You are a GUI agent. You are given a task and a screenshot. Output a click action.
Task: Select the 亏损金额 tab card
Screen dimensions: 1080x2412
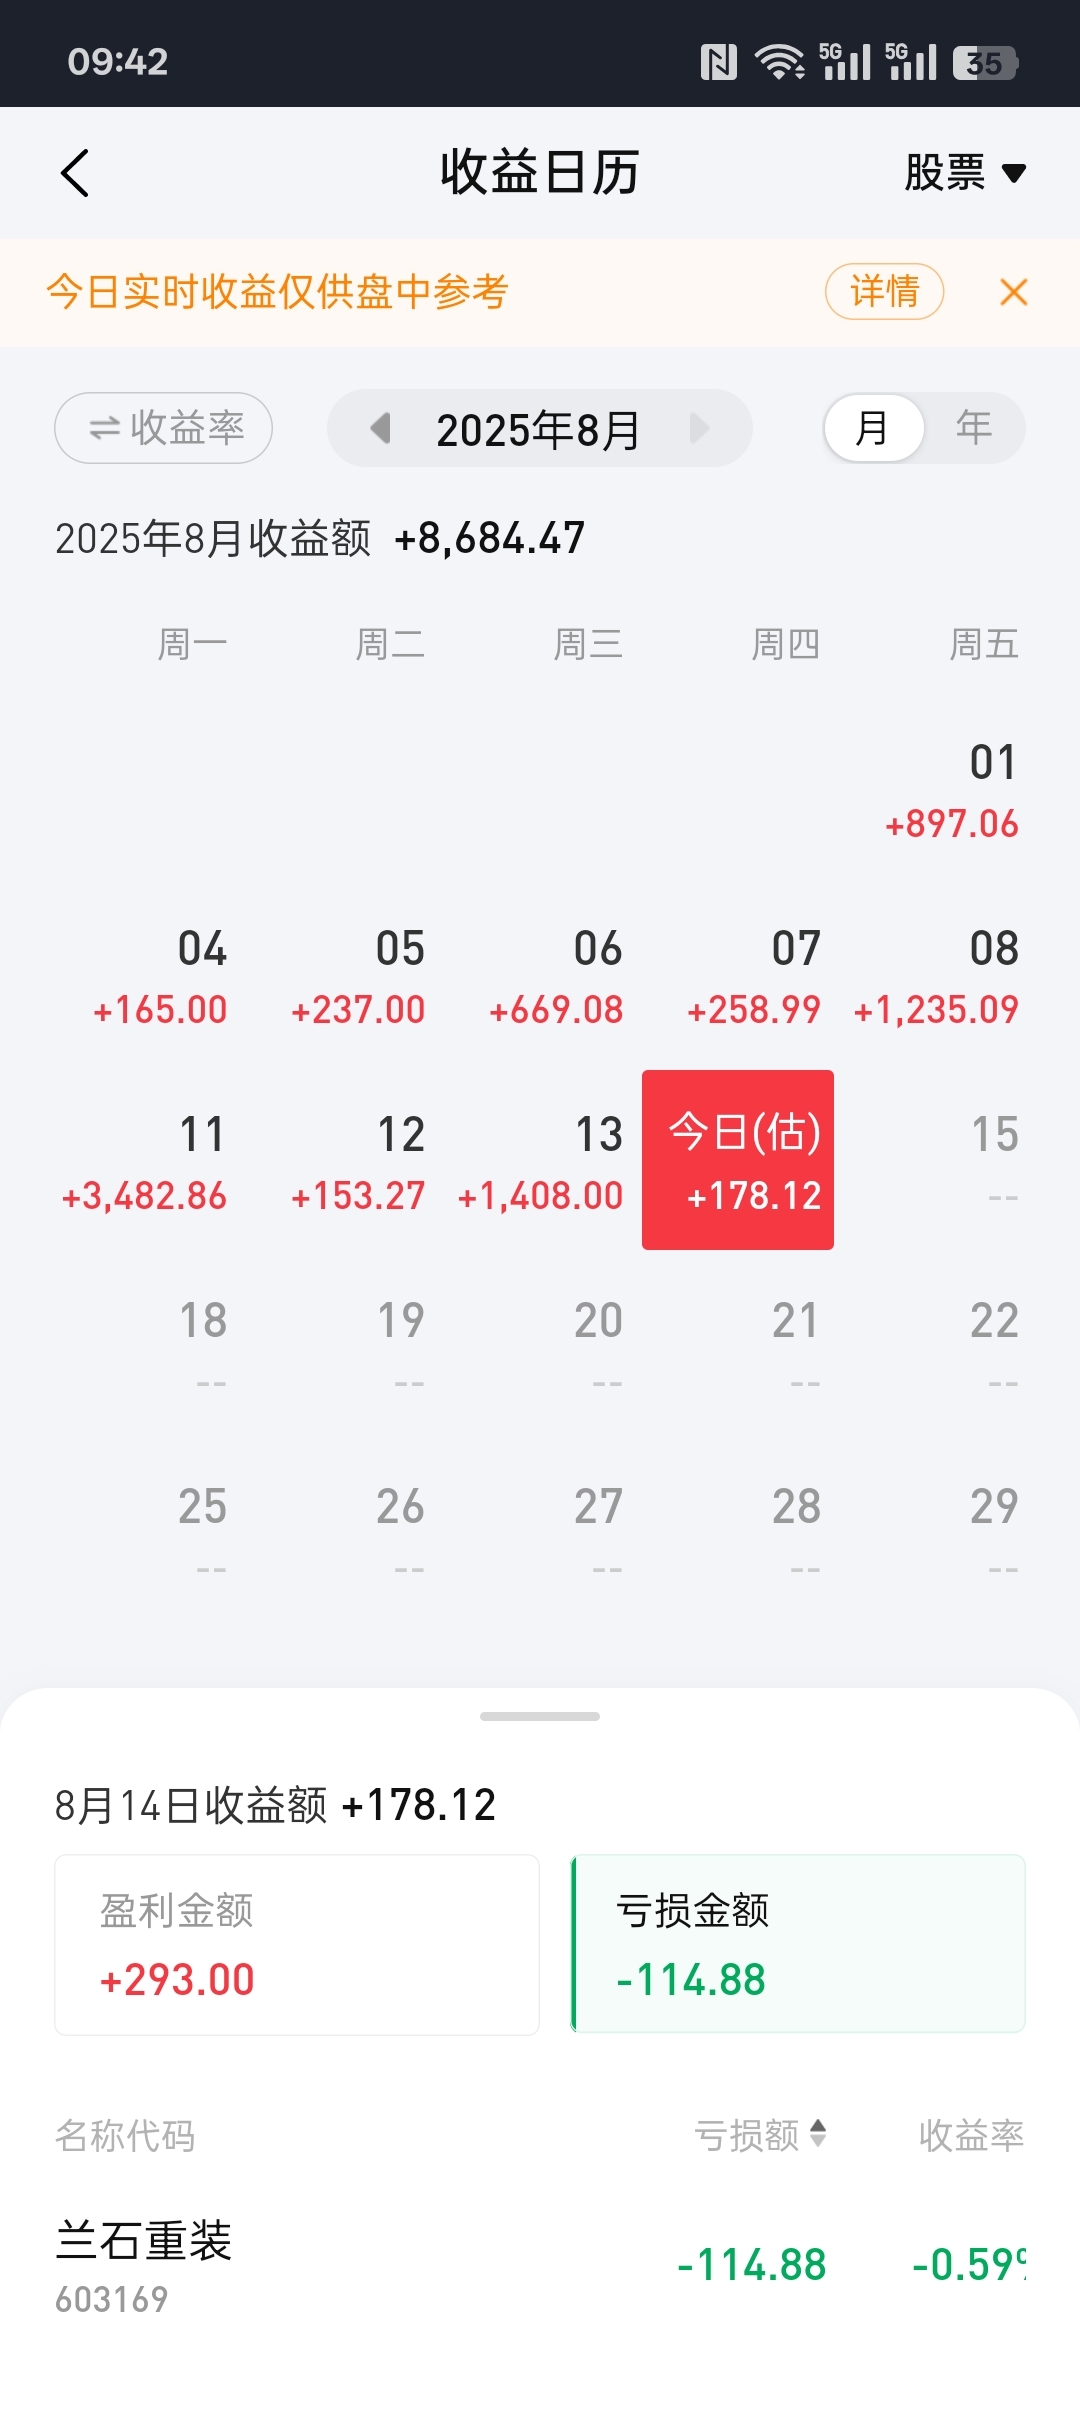798,1944
